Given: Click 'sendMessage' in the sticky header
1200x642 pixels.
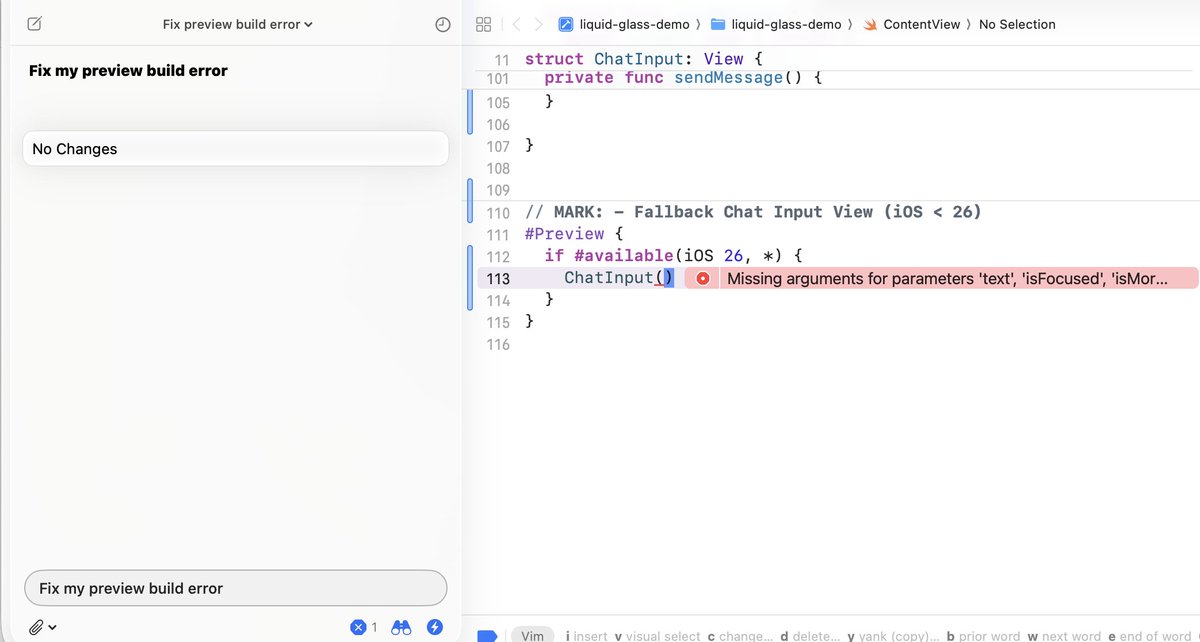Looking at the screenshot, I should click(727, 77).
